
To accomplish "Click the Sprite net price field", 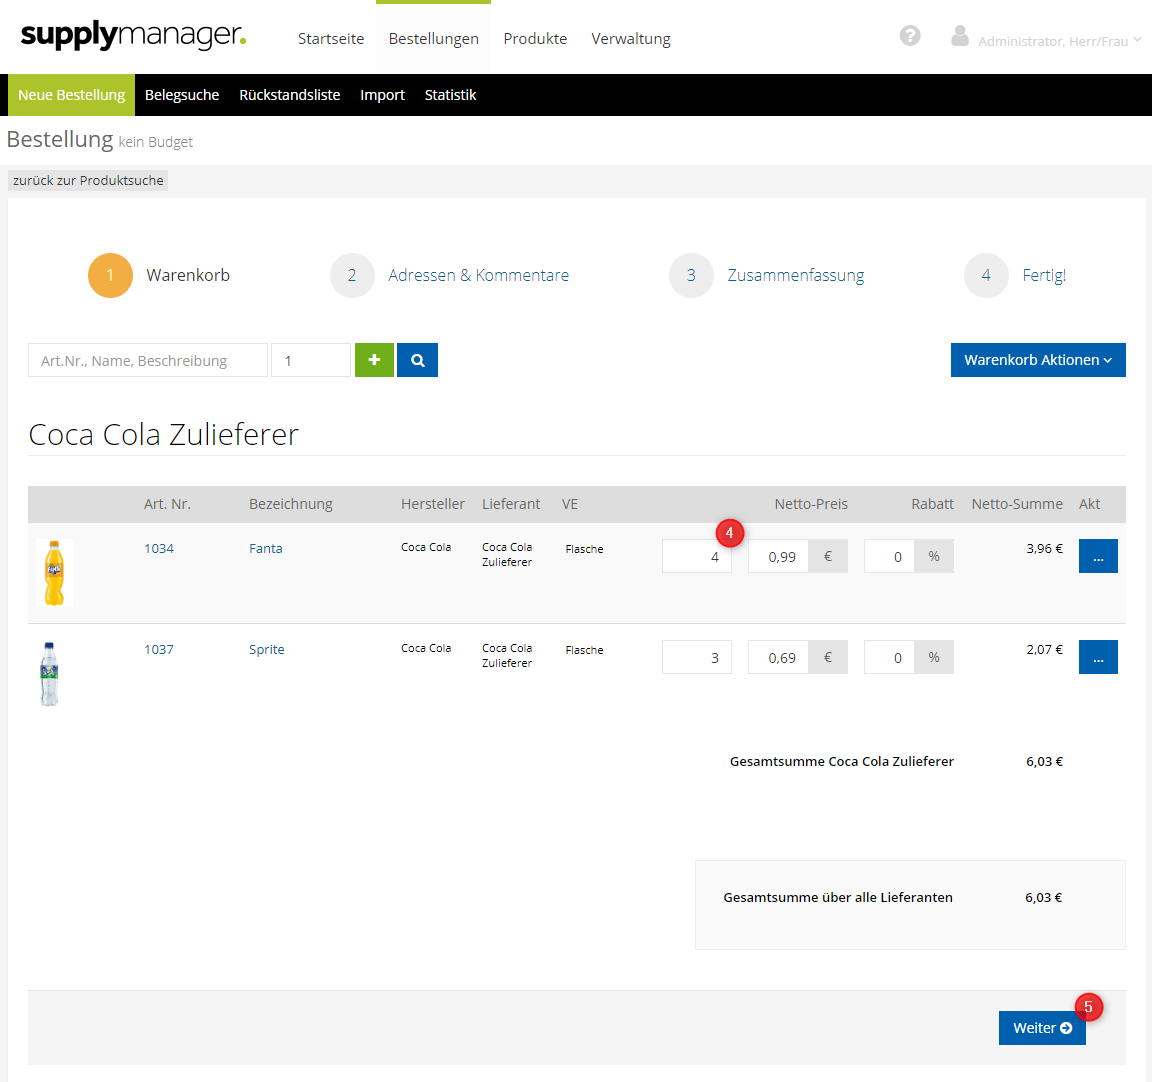I will coord(778,658).
